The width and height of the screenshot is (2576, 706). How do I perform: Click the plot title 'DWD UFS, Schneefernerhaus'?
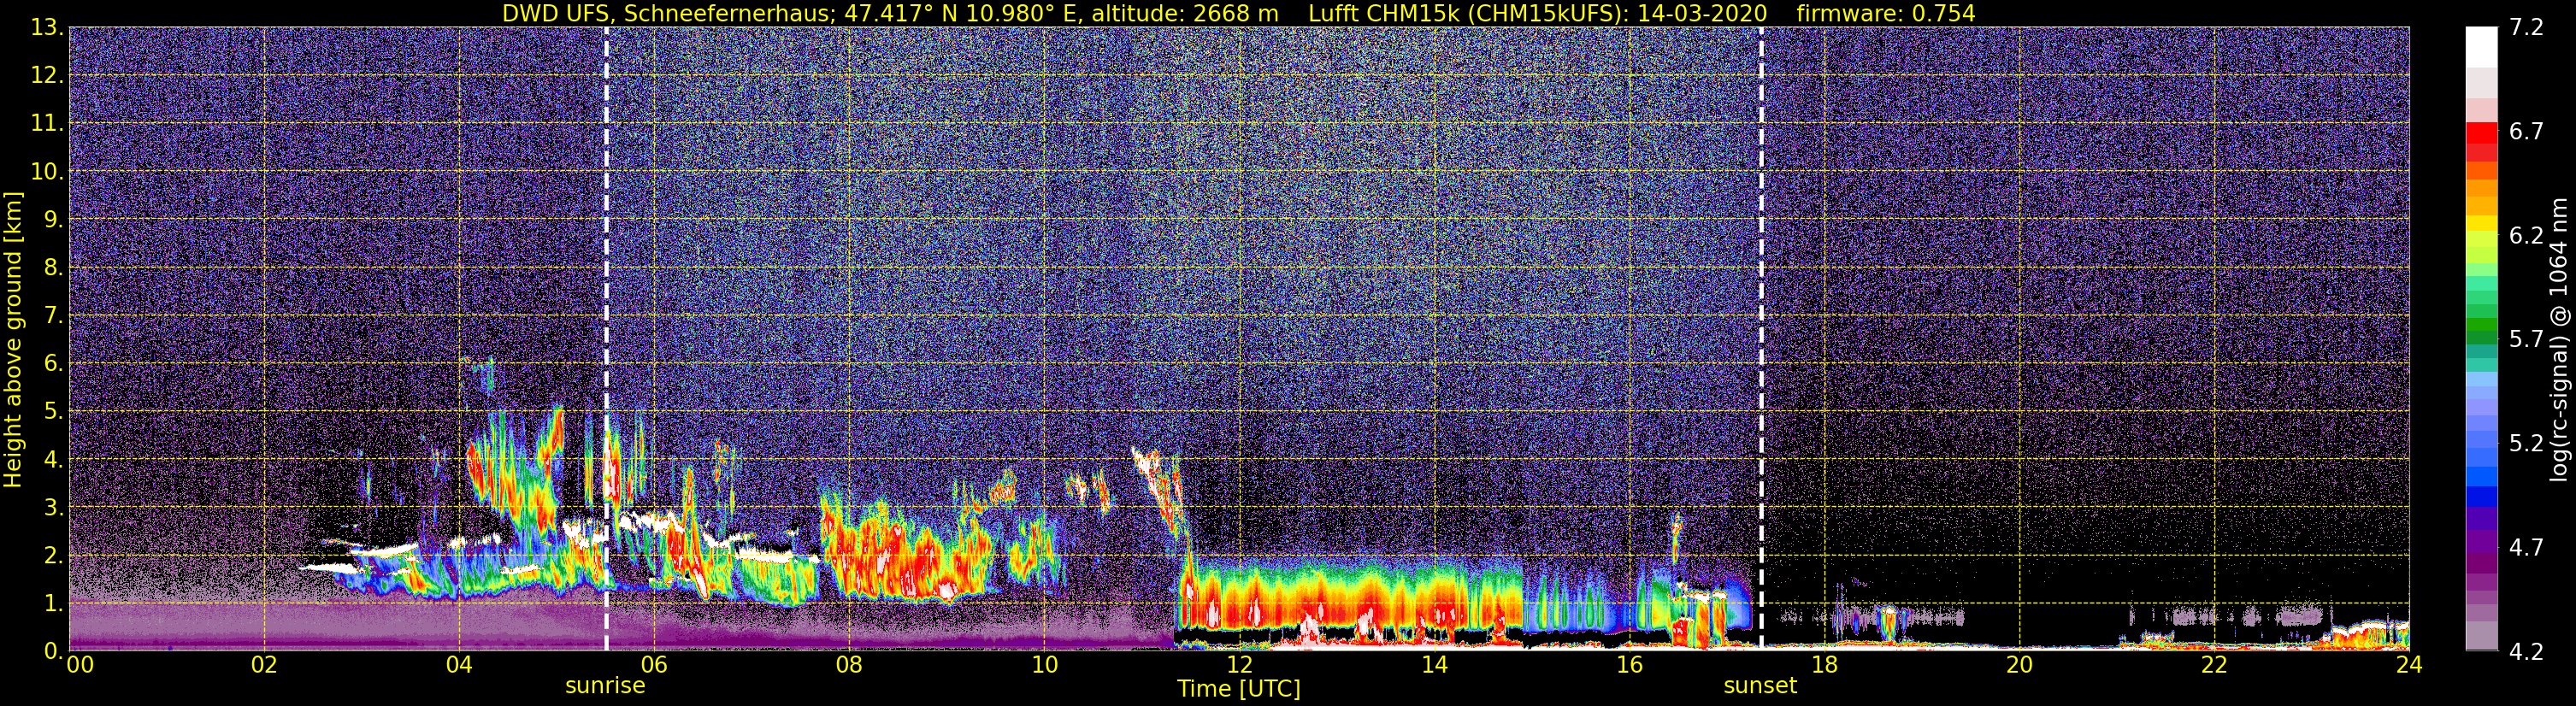[x=669, y=13]
